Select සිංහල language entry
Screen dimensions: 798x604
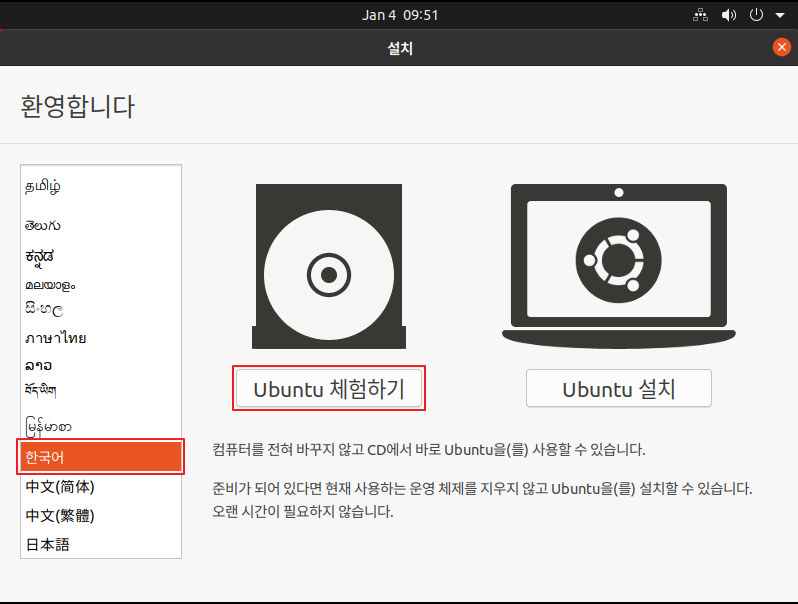click(x=101, y=309)
